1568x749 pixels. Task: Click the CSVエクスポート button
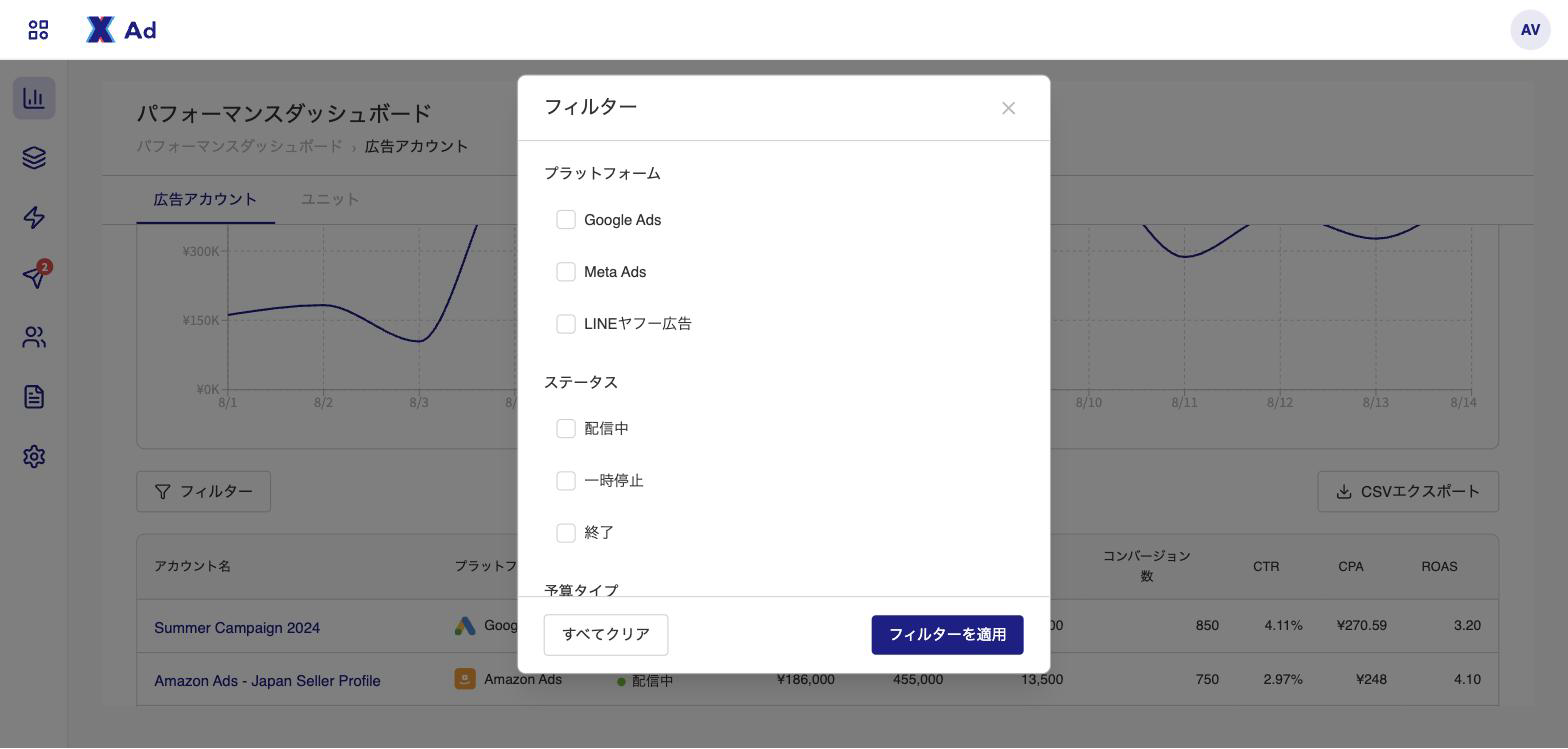[1408, 492]
